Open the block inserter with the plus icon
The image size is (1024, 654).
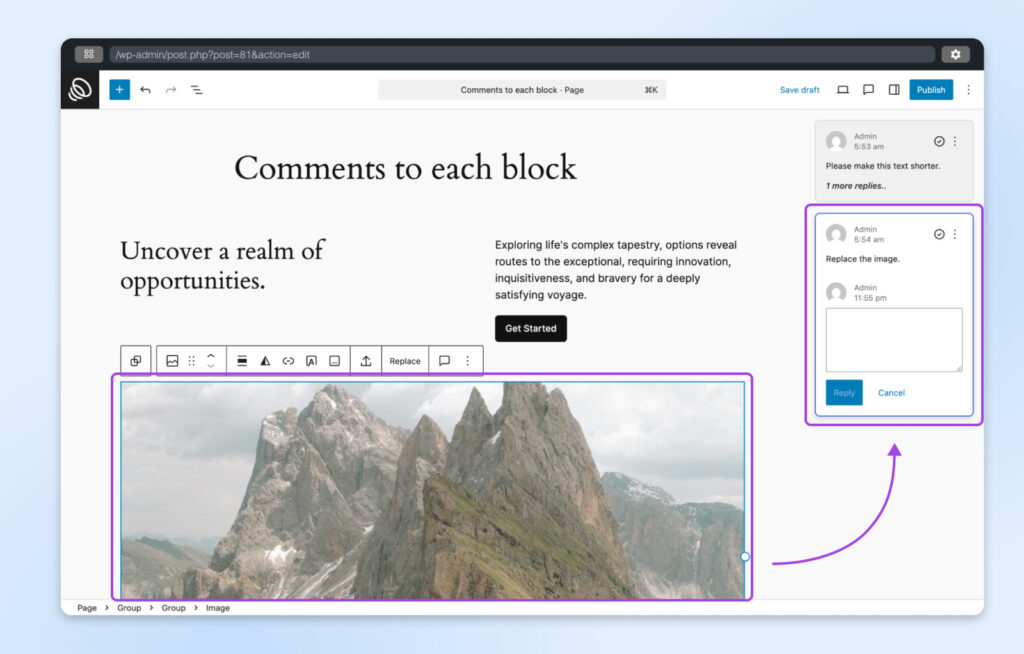[119, 89]
